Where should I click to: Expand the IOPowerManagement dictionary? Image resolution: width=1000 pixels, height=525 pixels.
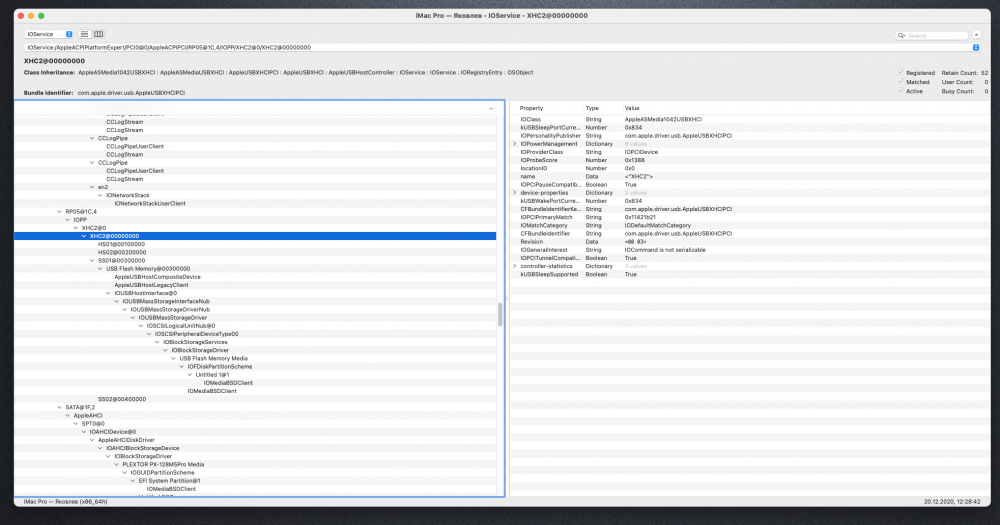[x=515, y=144]
